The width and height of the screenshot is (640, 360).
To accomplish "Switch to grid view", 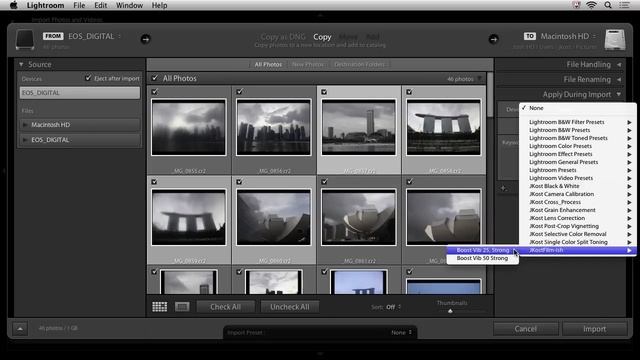I will pos(160,307).
